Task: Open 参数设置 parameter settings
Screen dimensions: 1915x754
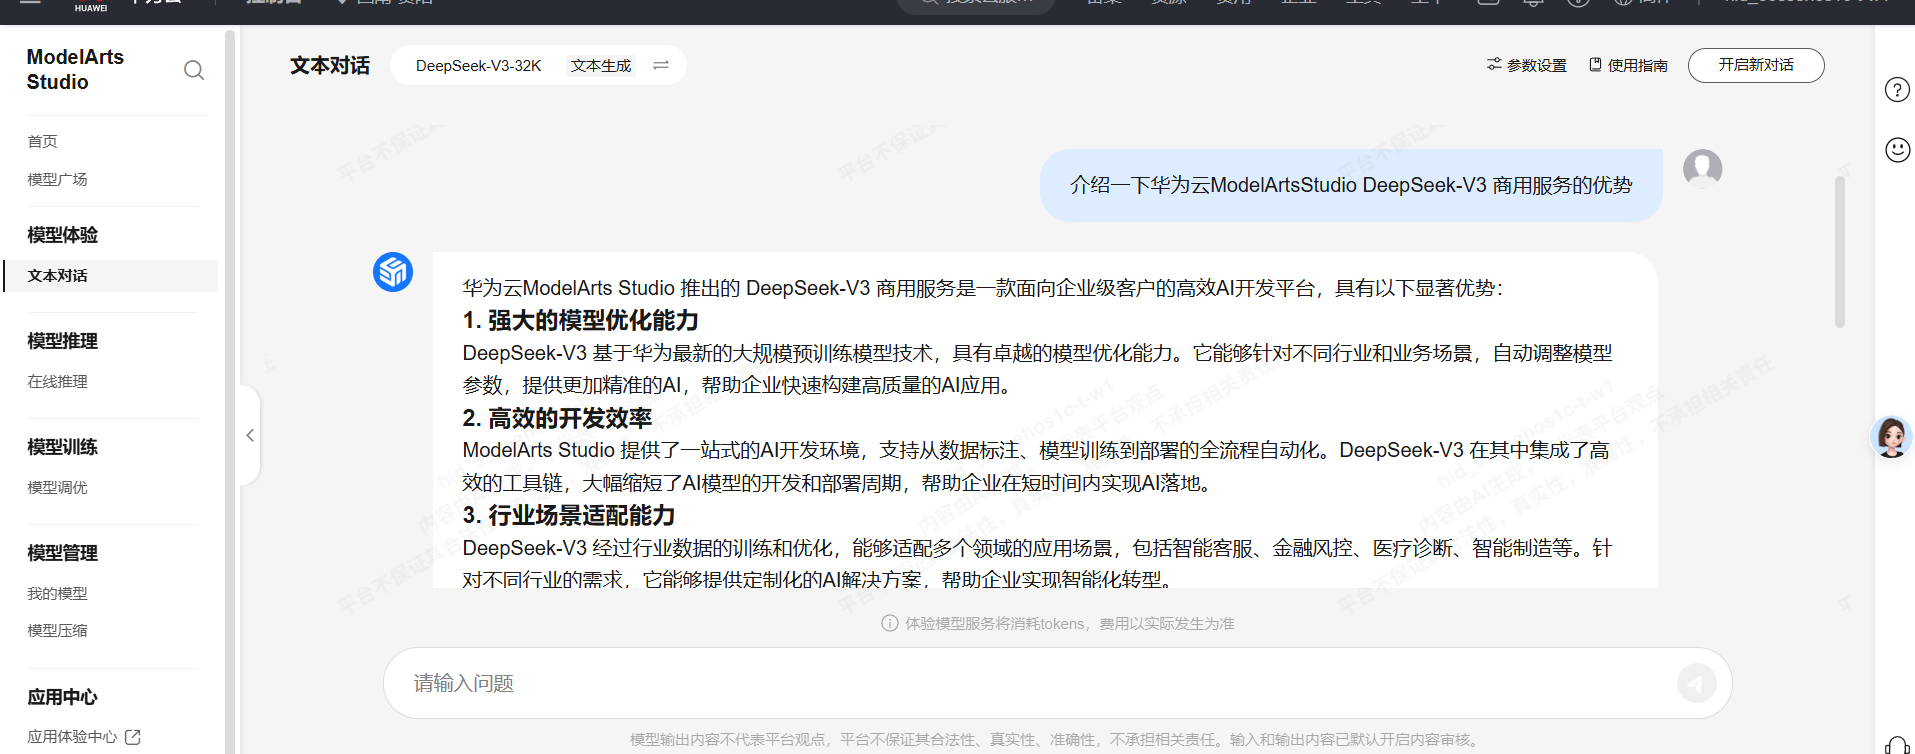Action: [x=1527, y=65]
